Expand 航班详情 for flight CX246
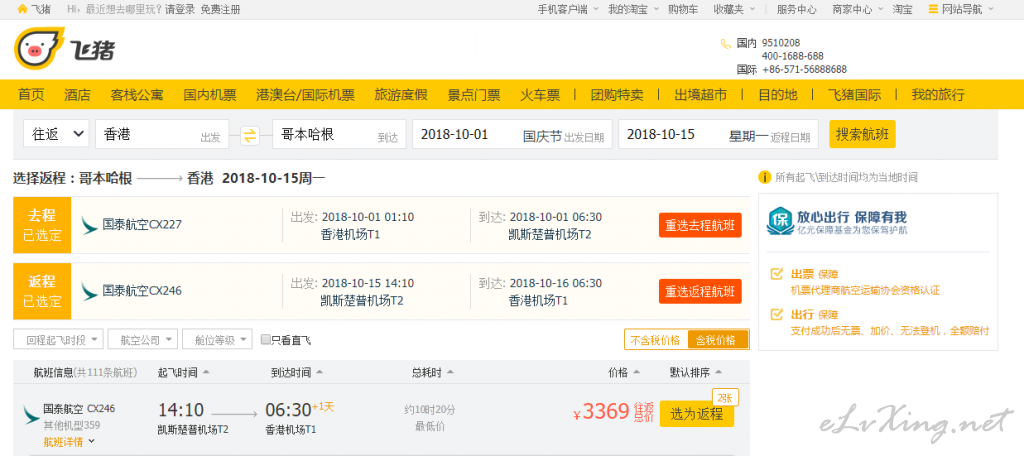Image resolution: width=1024 pixels, height=456 pixels. (x=69, y=442)
